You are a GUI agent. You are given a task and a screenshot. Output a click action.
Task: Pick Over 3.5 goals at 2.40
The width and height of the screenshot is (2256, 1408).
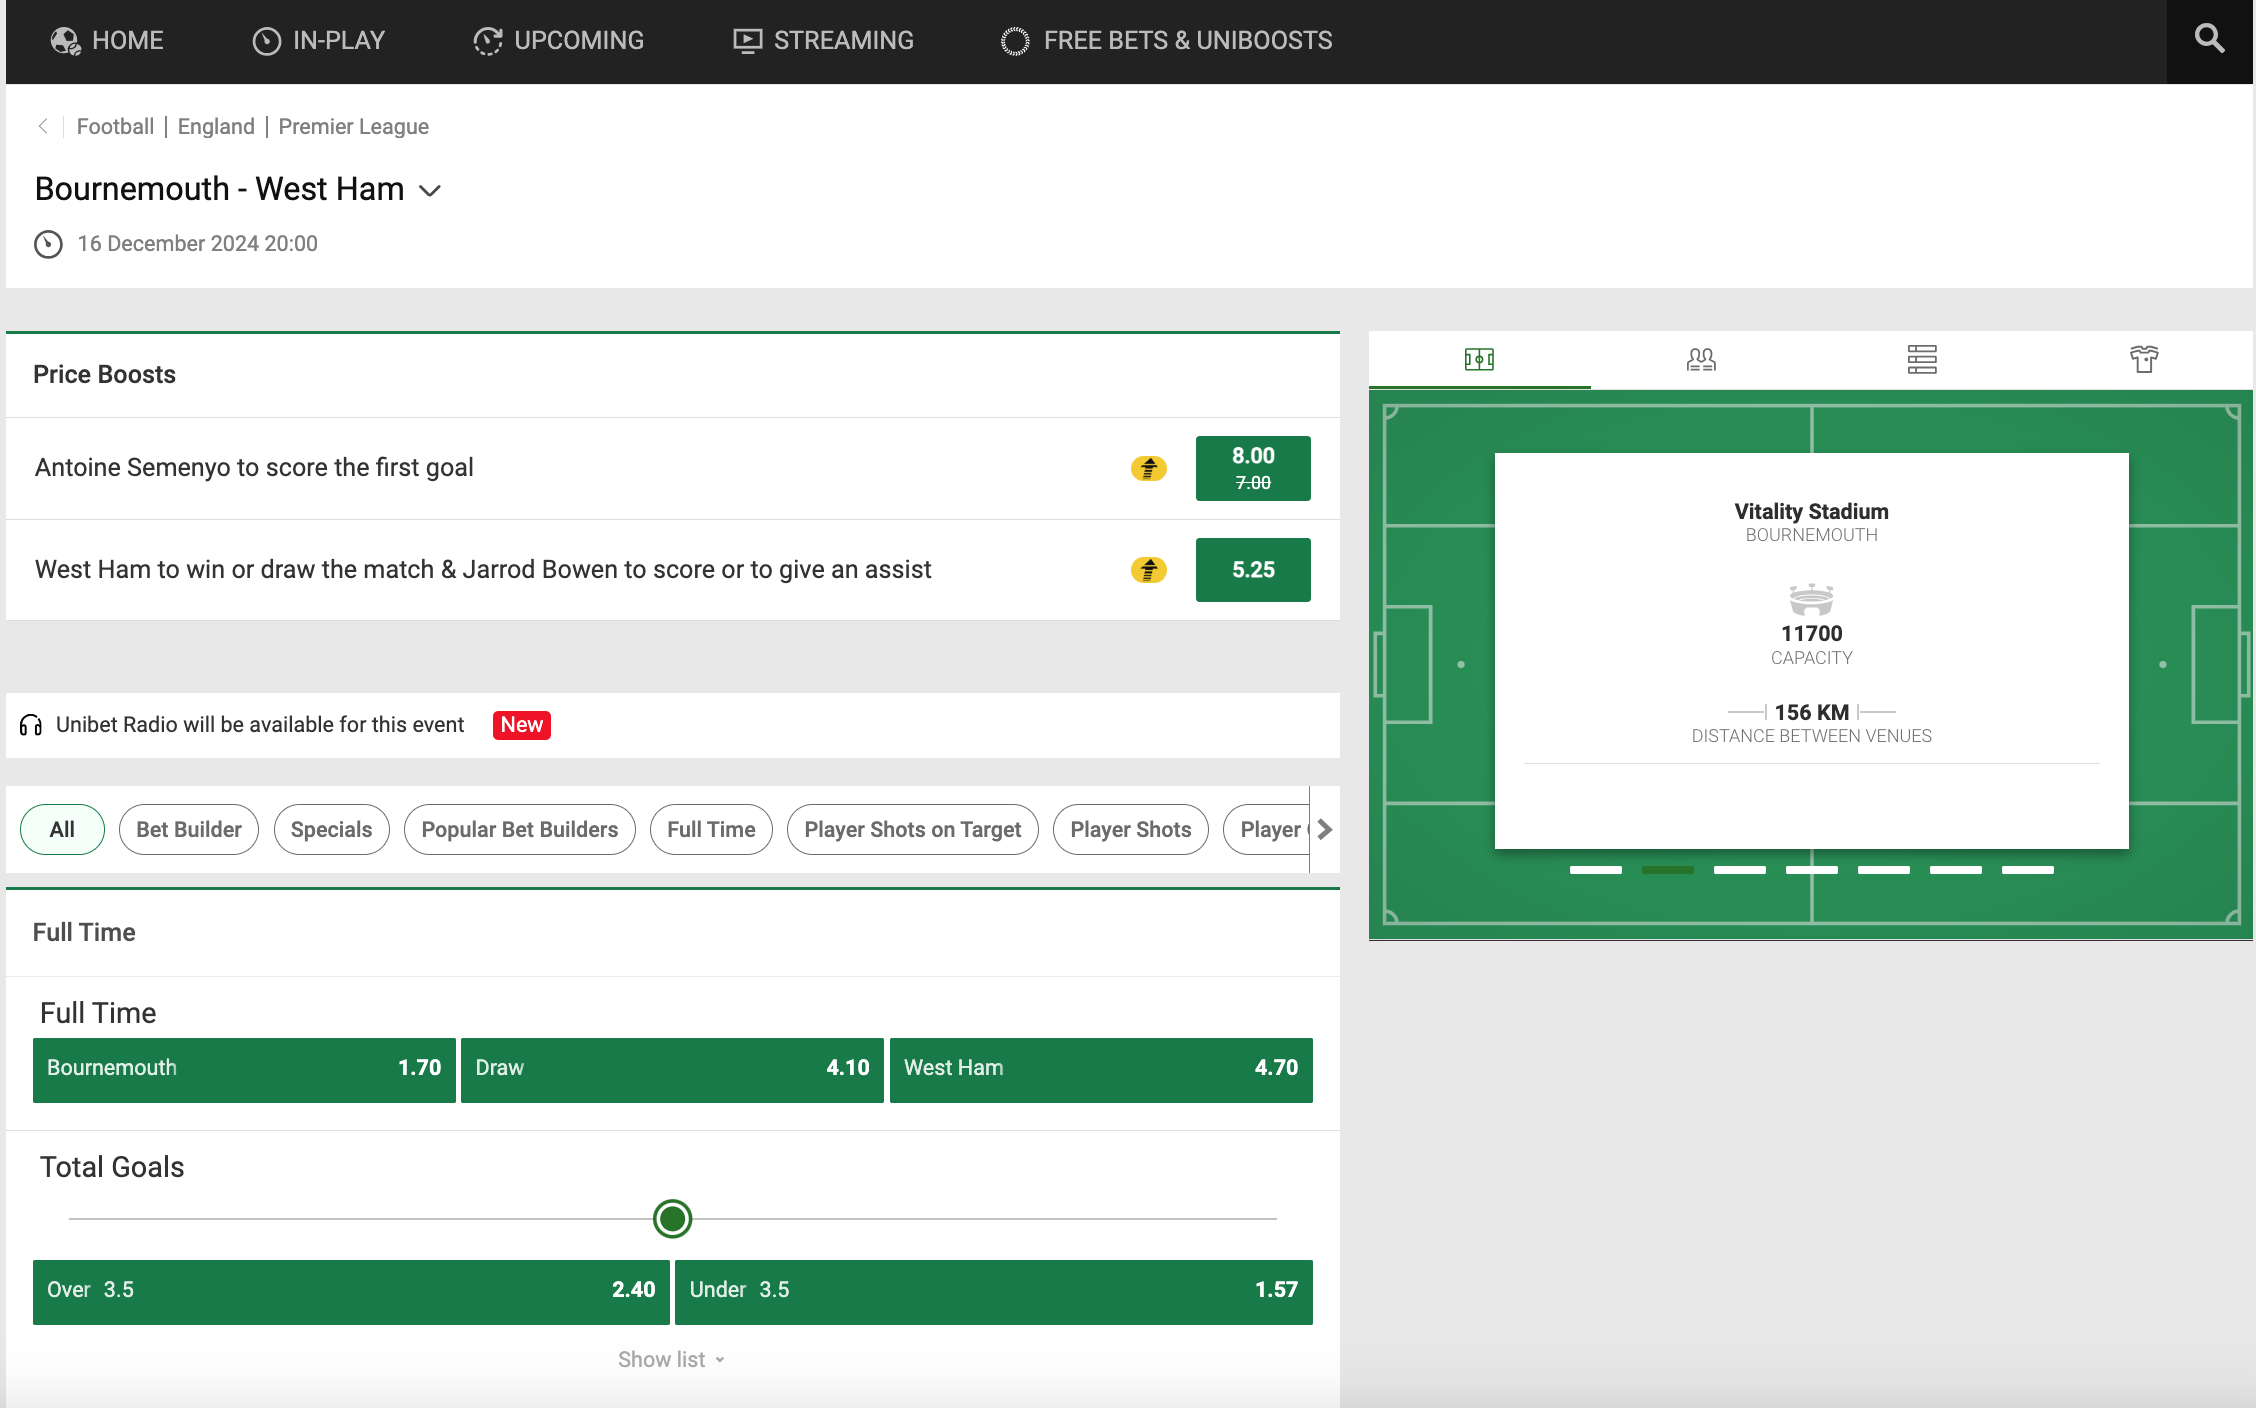pos(351,1292)
